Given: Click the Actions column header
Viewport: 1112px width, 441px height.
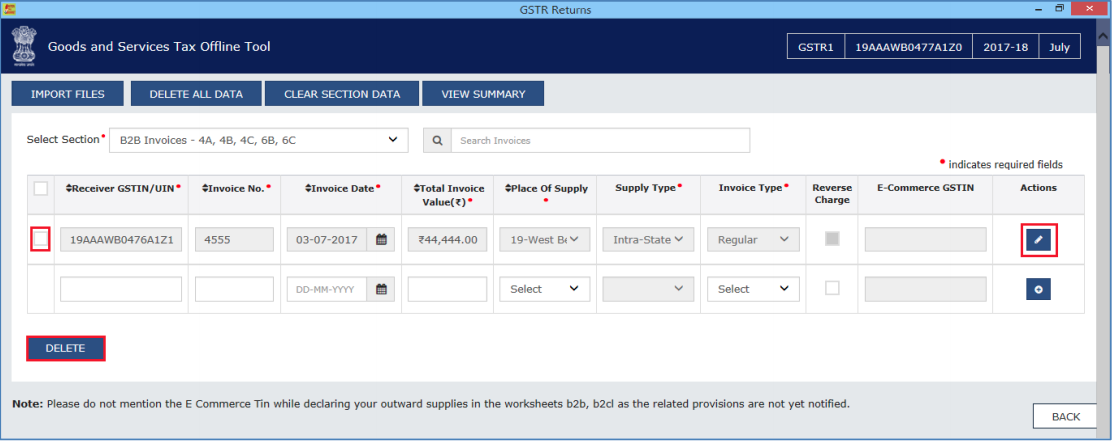Looking at the screenshot, I should click(x=1038, y=188).
